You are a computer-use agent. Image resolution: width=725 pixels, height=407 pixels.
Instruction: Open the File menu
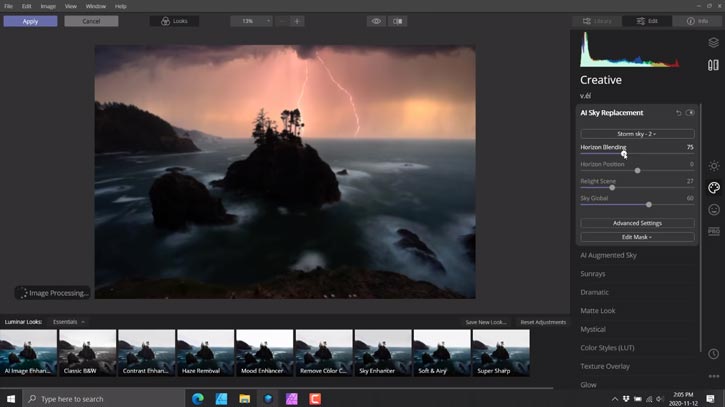tap(8, 6)
